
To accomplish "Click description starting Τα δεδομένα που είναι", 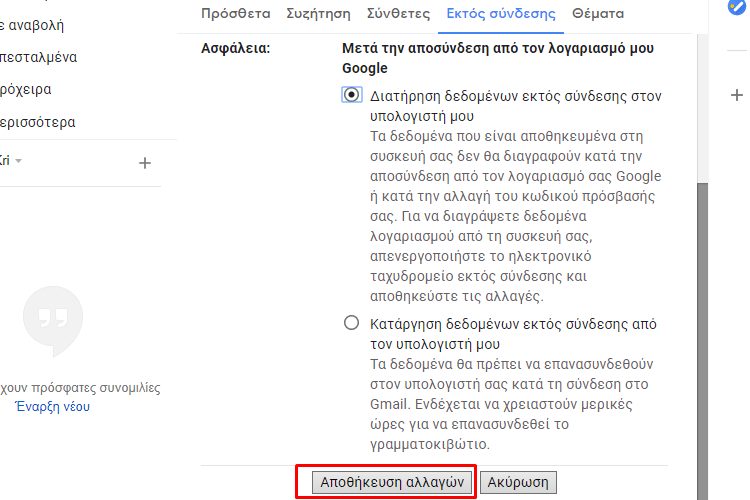I will pyautogui.click(x=516, y=216).
